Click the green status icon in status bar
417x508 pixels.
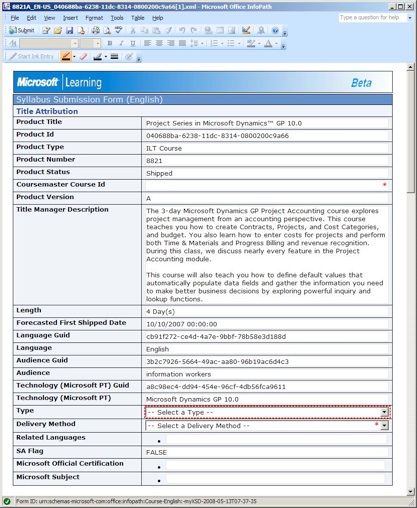tap(7, 501)
